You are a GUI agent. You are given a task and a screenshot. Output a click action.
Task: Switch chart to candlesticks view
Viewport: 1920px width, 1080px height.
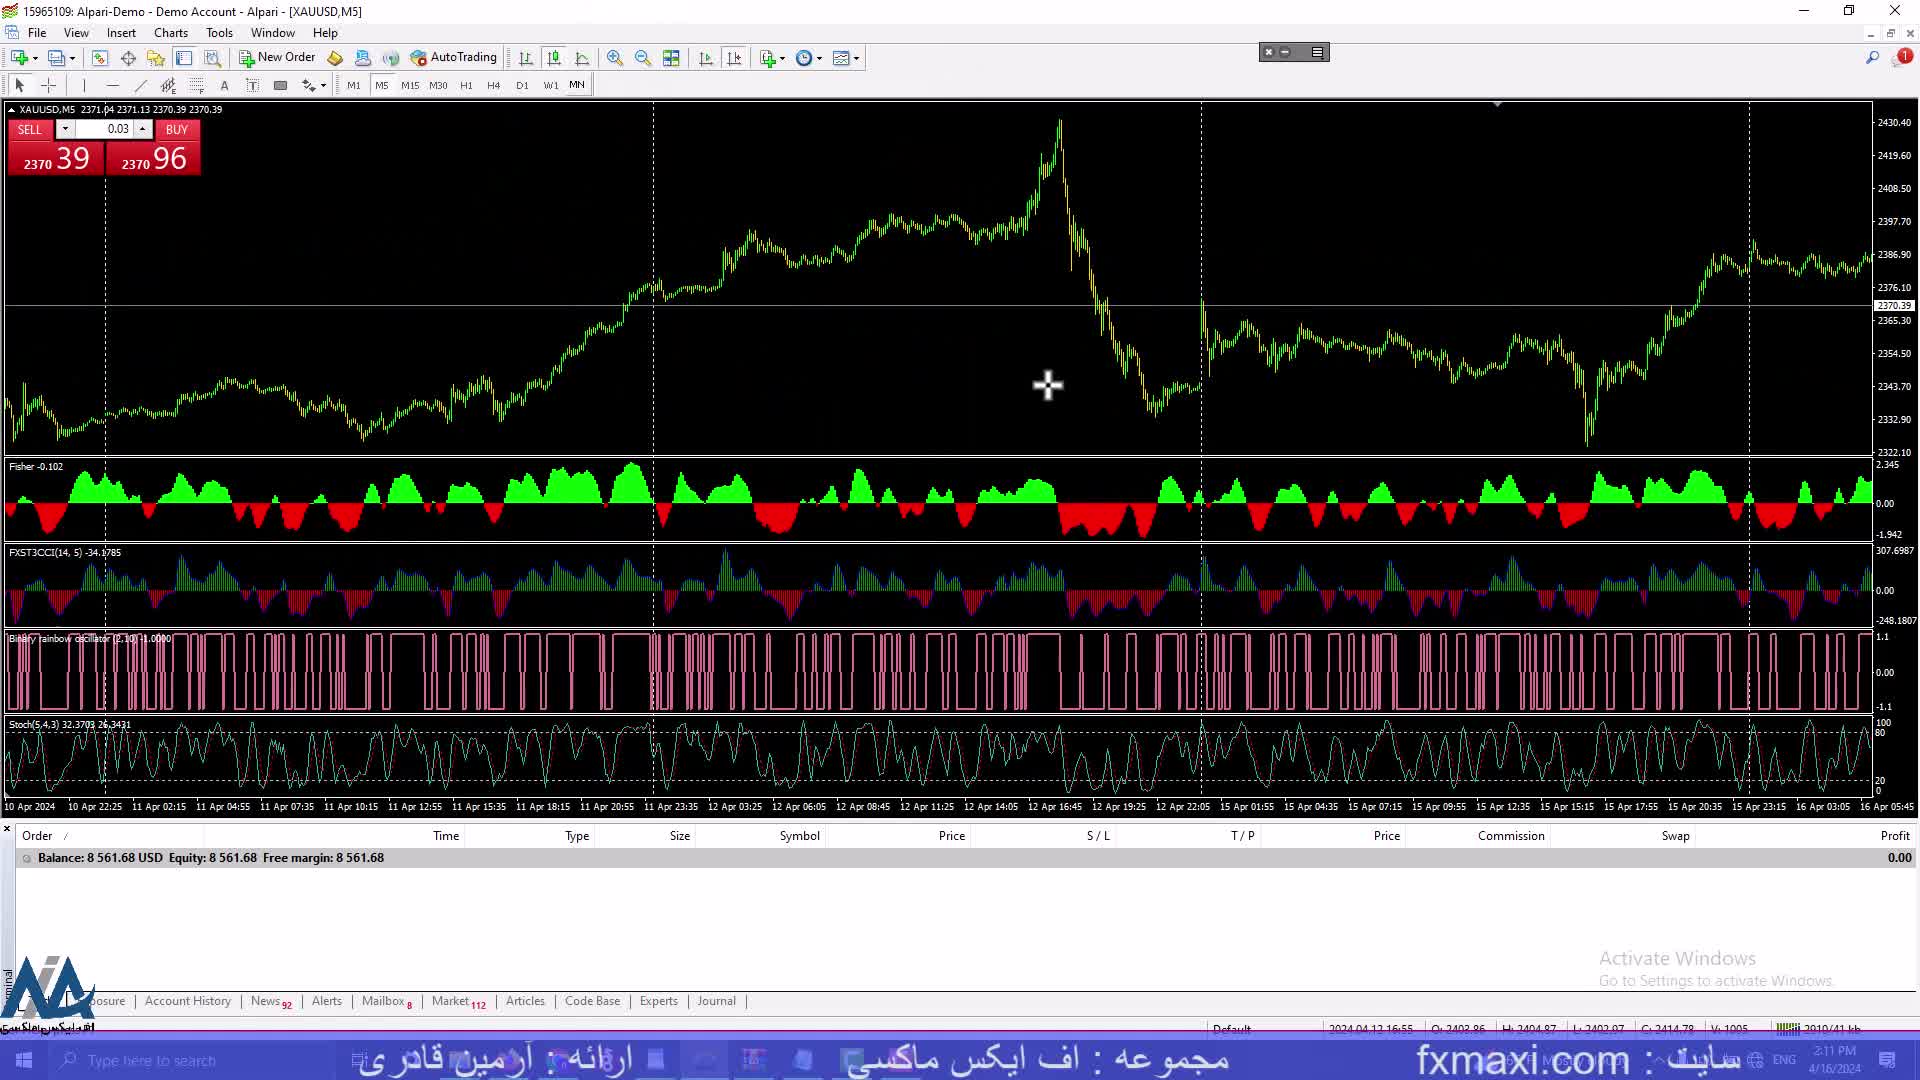click(554, 58)
